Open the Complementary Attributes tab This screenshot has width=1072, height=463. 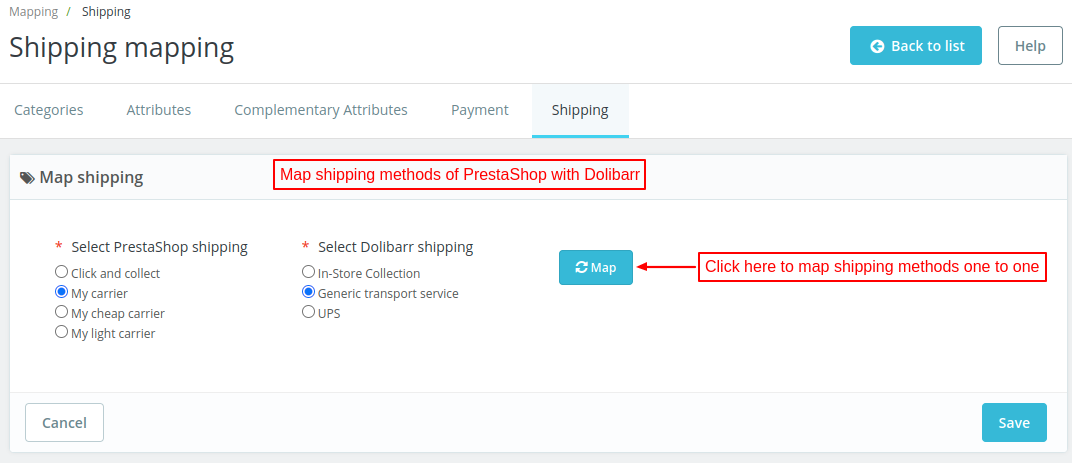pyautogui.click(x=321, y=110)
